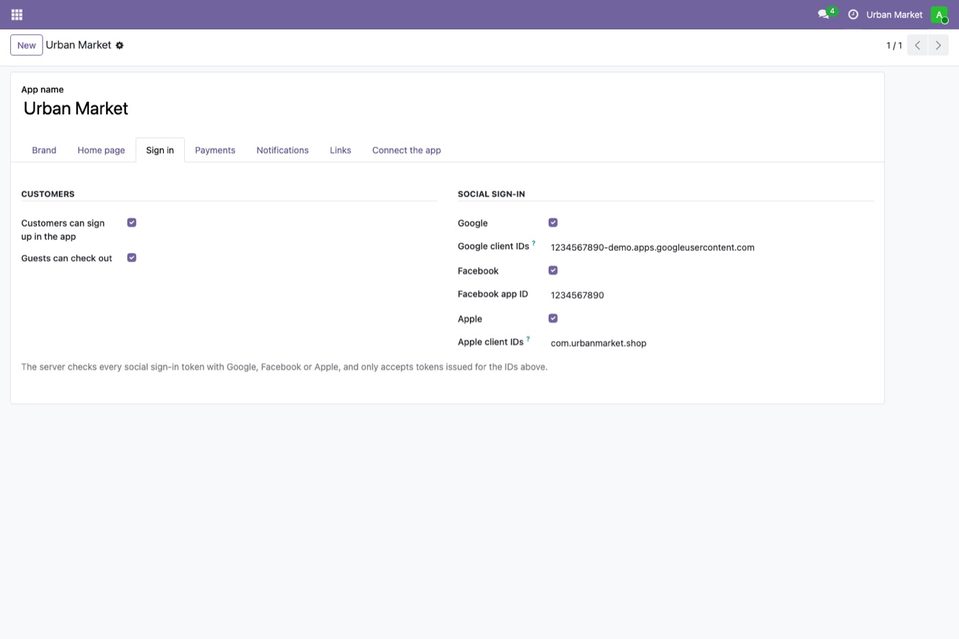
Task: Toggle Customers can sign up checkbox
Action: click(x=131, y=223)
